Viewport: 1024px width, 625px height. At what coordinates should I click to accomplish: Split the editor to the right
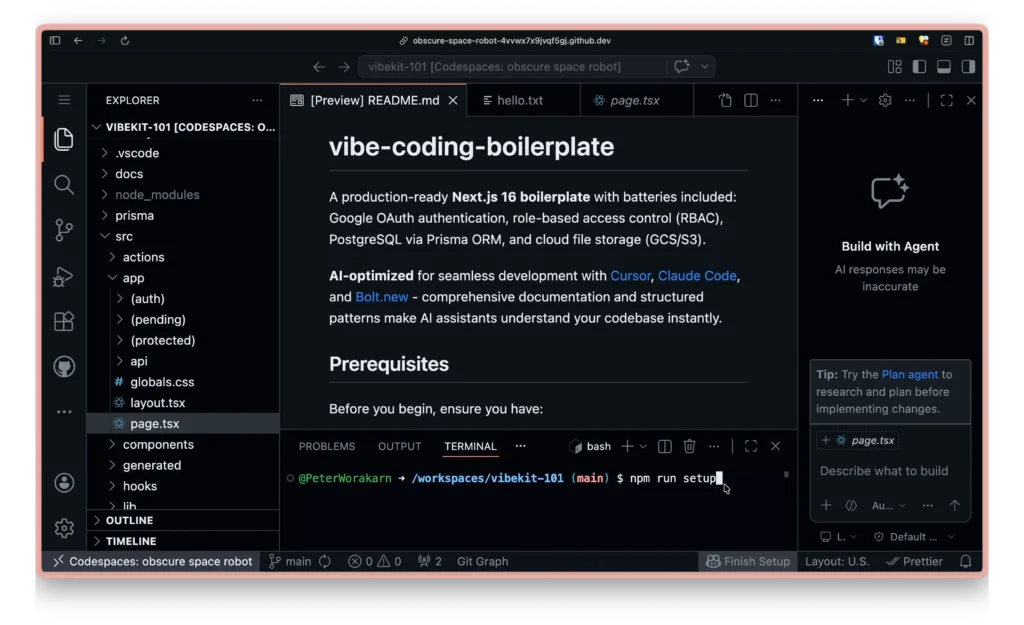[x=751, y=101]
